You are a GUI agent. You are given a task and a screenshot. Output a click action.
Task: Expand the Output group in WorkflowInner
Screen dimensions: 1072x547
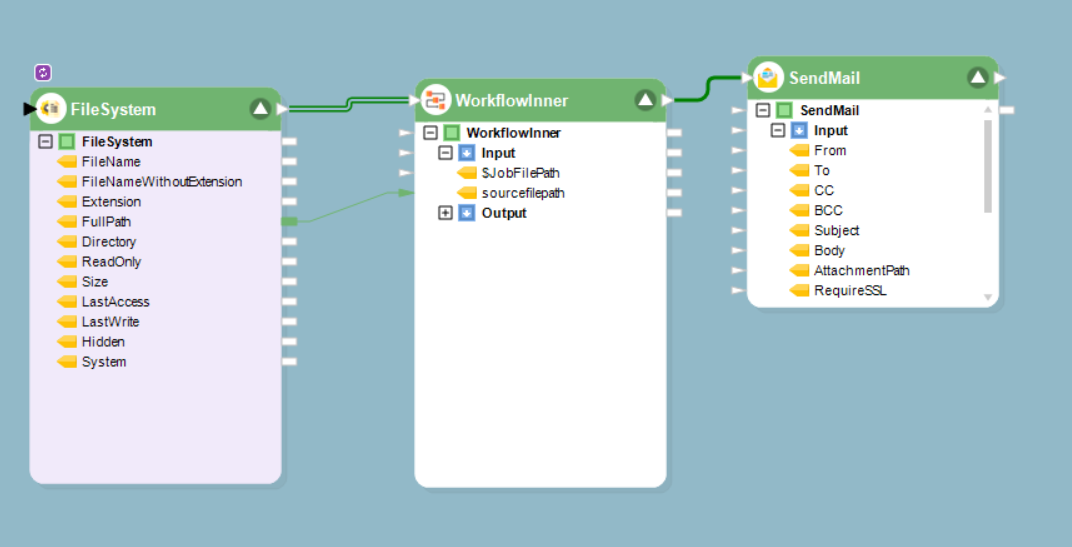point(445,213)
